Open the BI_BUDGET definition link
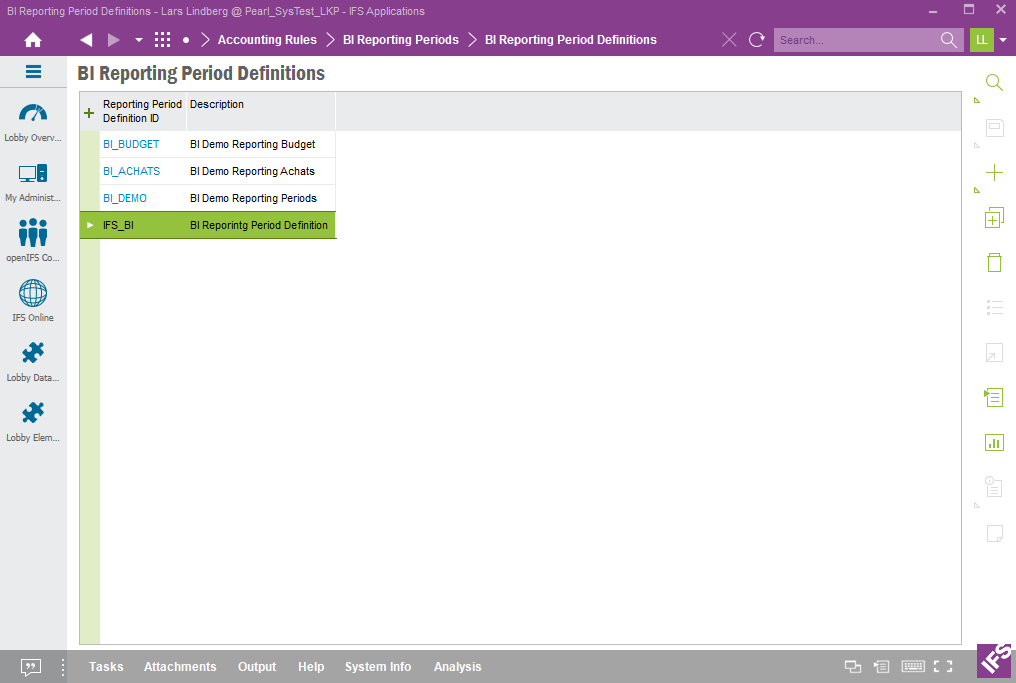This screenshot has width=1016, height=683. point(131,145)
